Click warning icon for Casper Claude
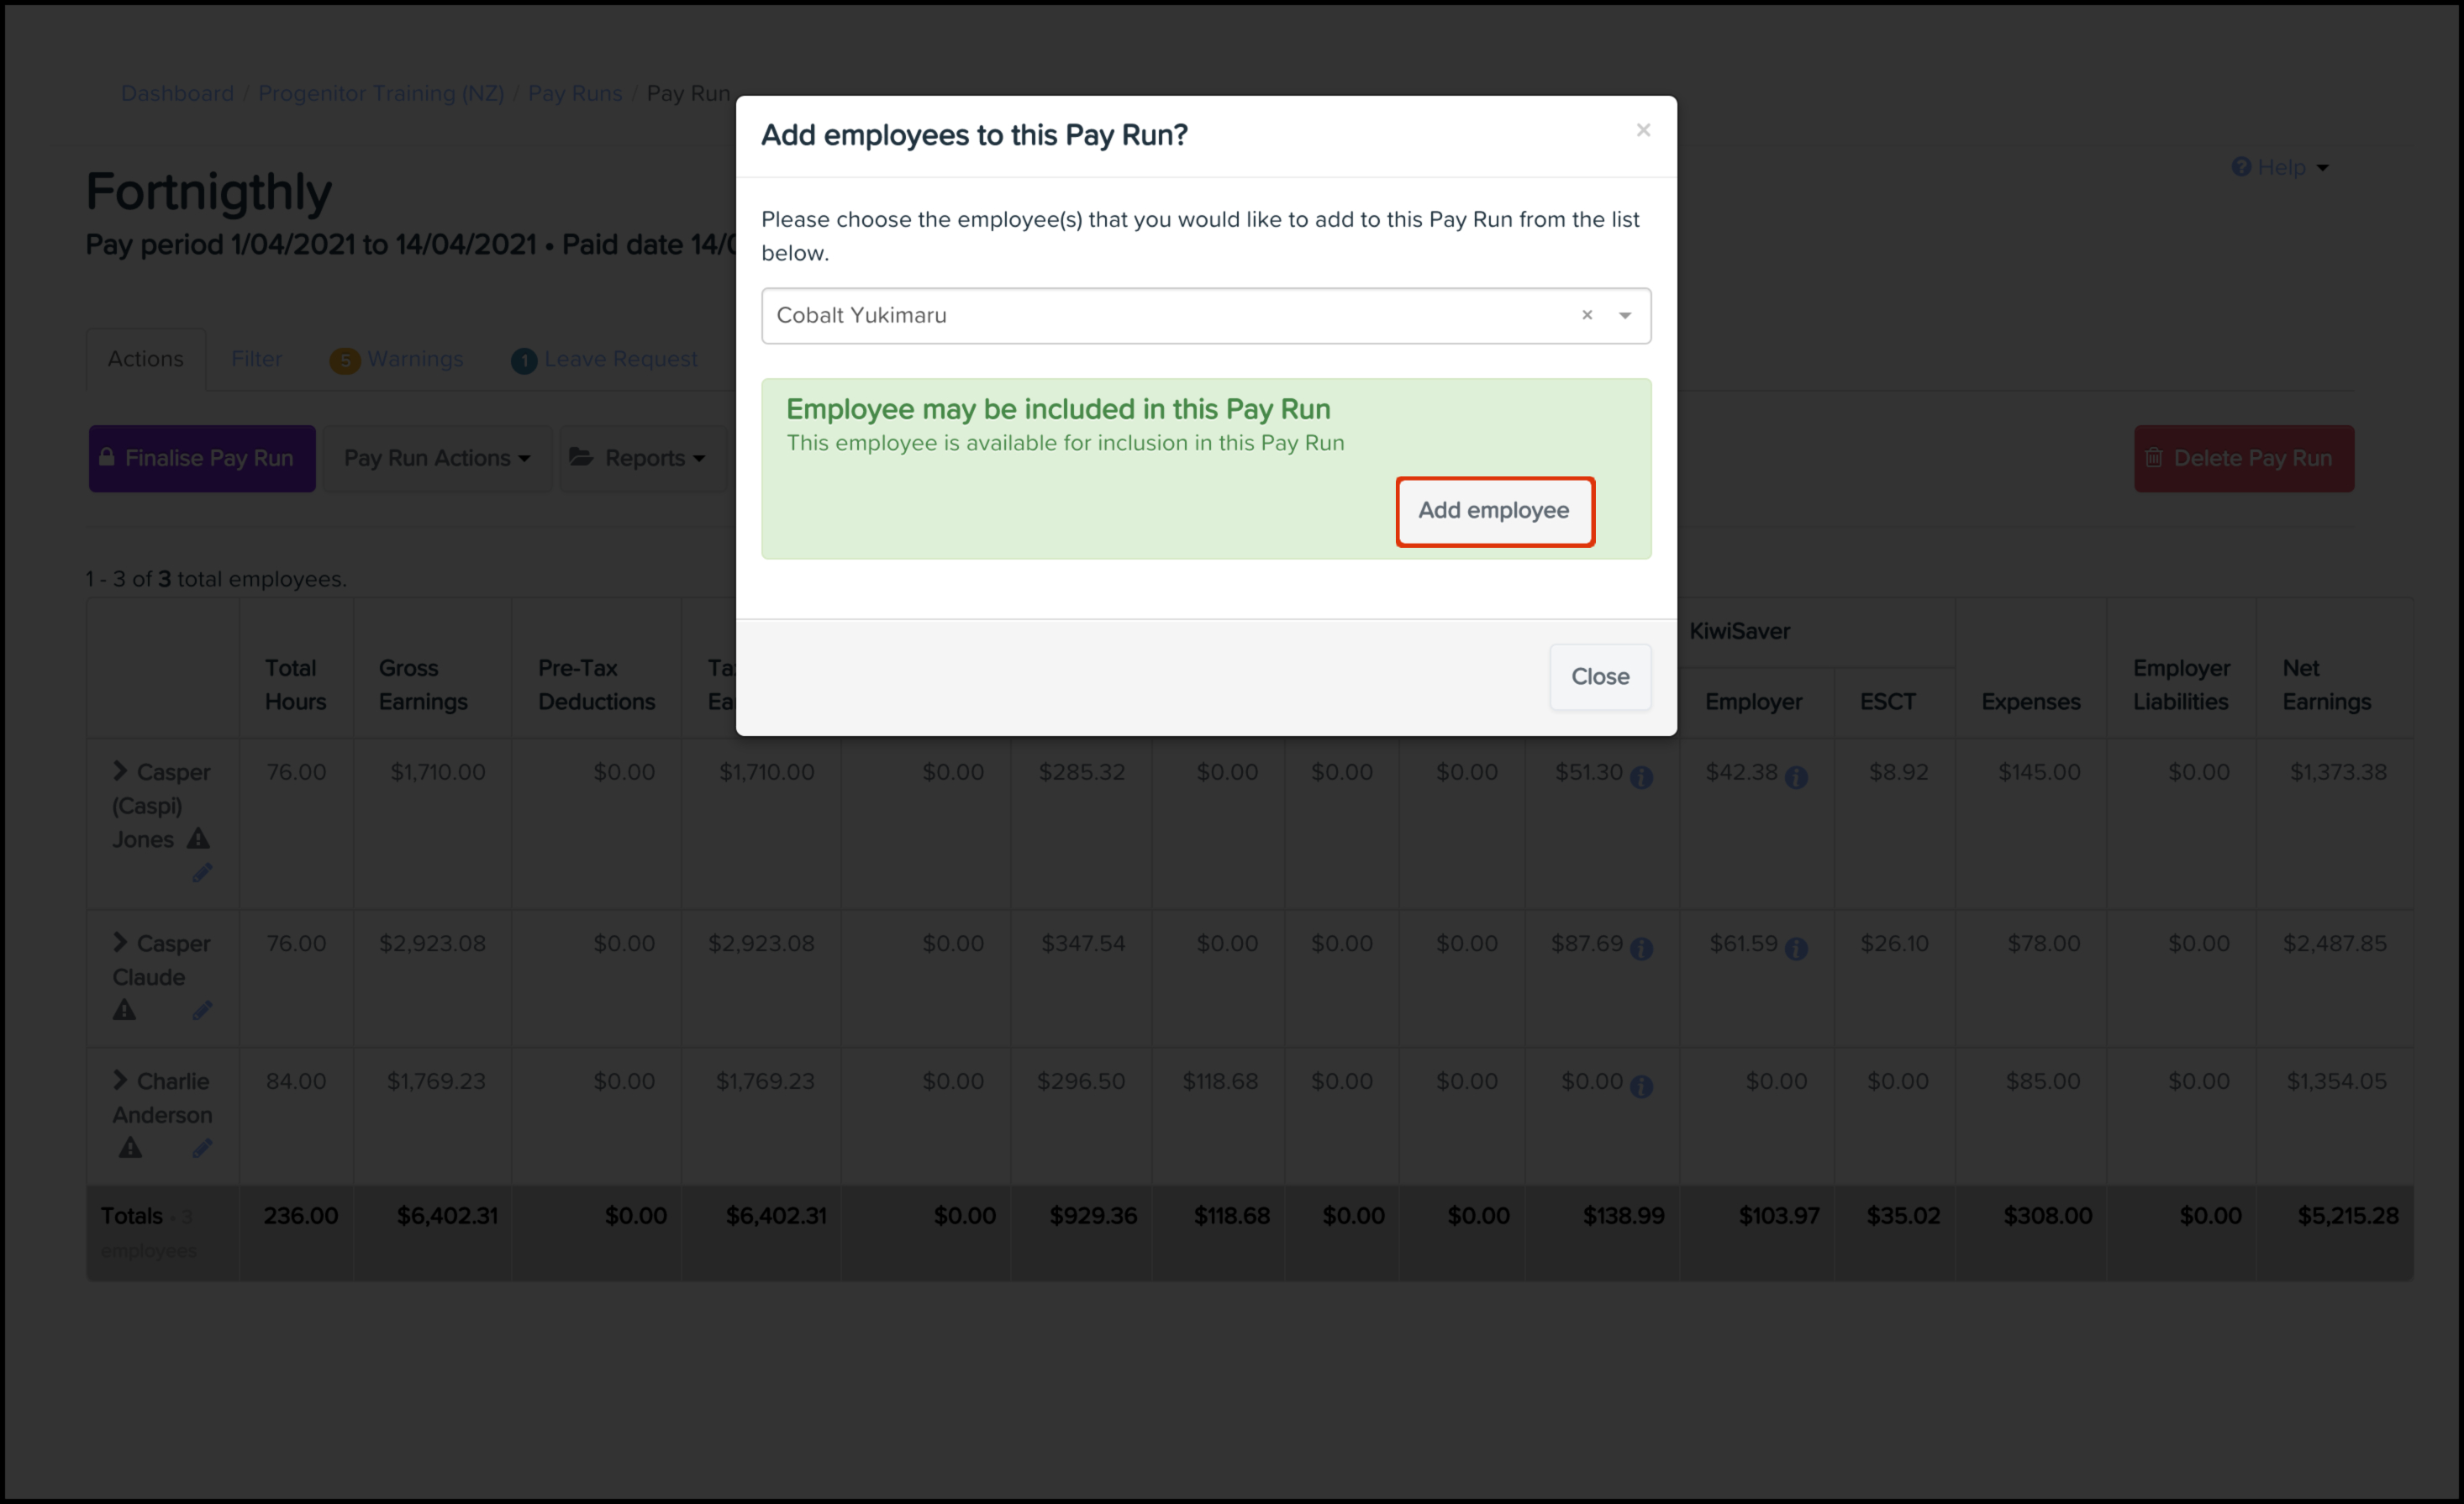The image size is (2464, 1504). click(x=124, y=1010)
